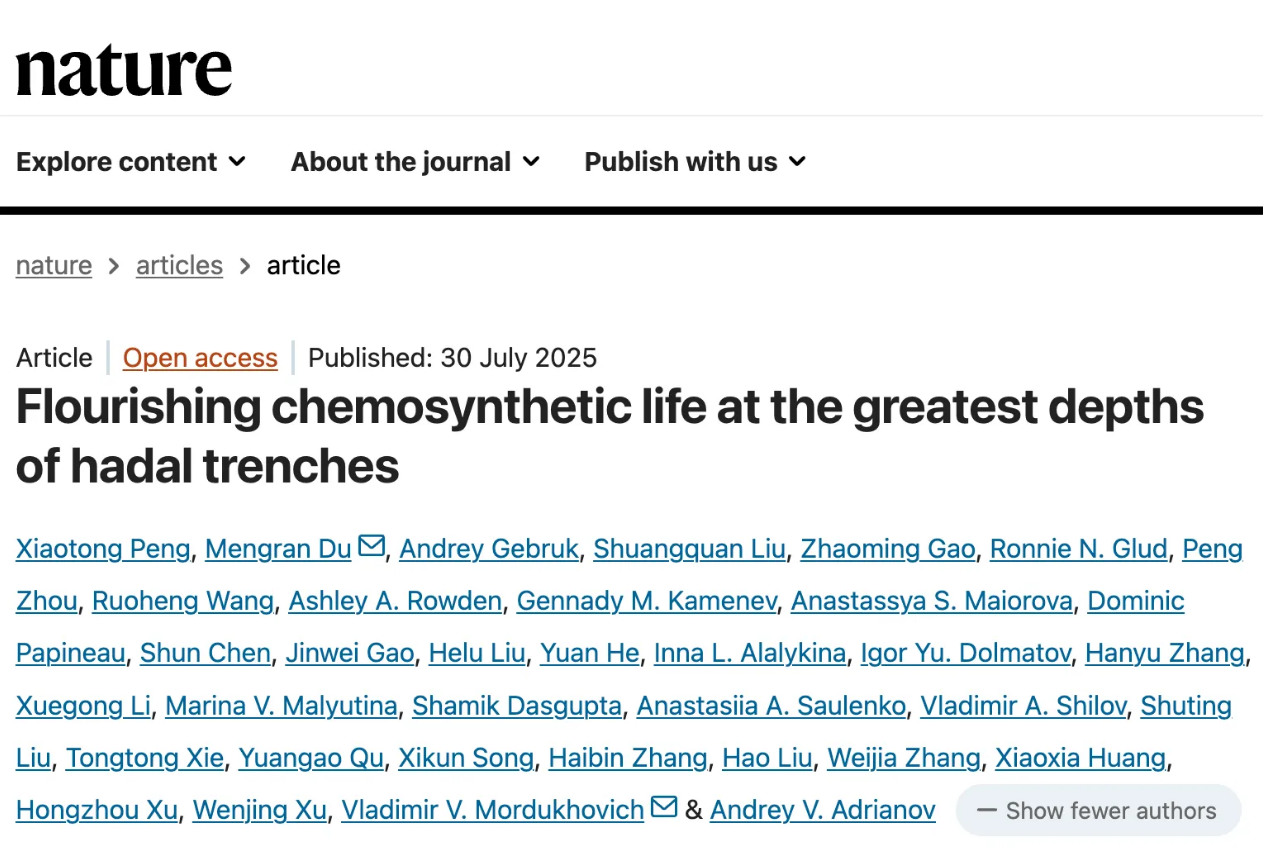Open author Xiaotong Peng's profile
The width and height of the screenshot is (1263, 864).
[103, 549]
